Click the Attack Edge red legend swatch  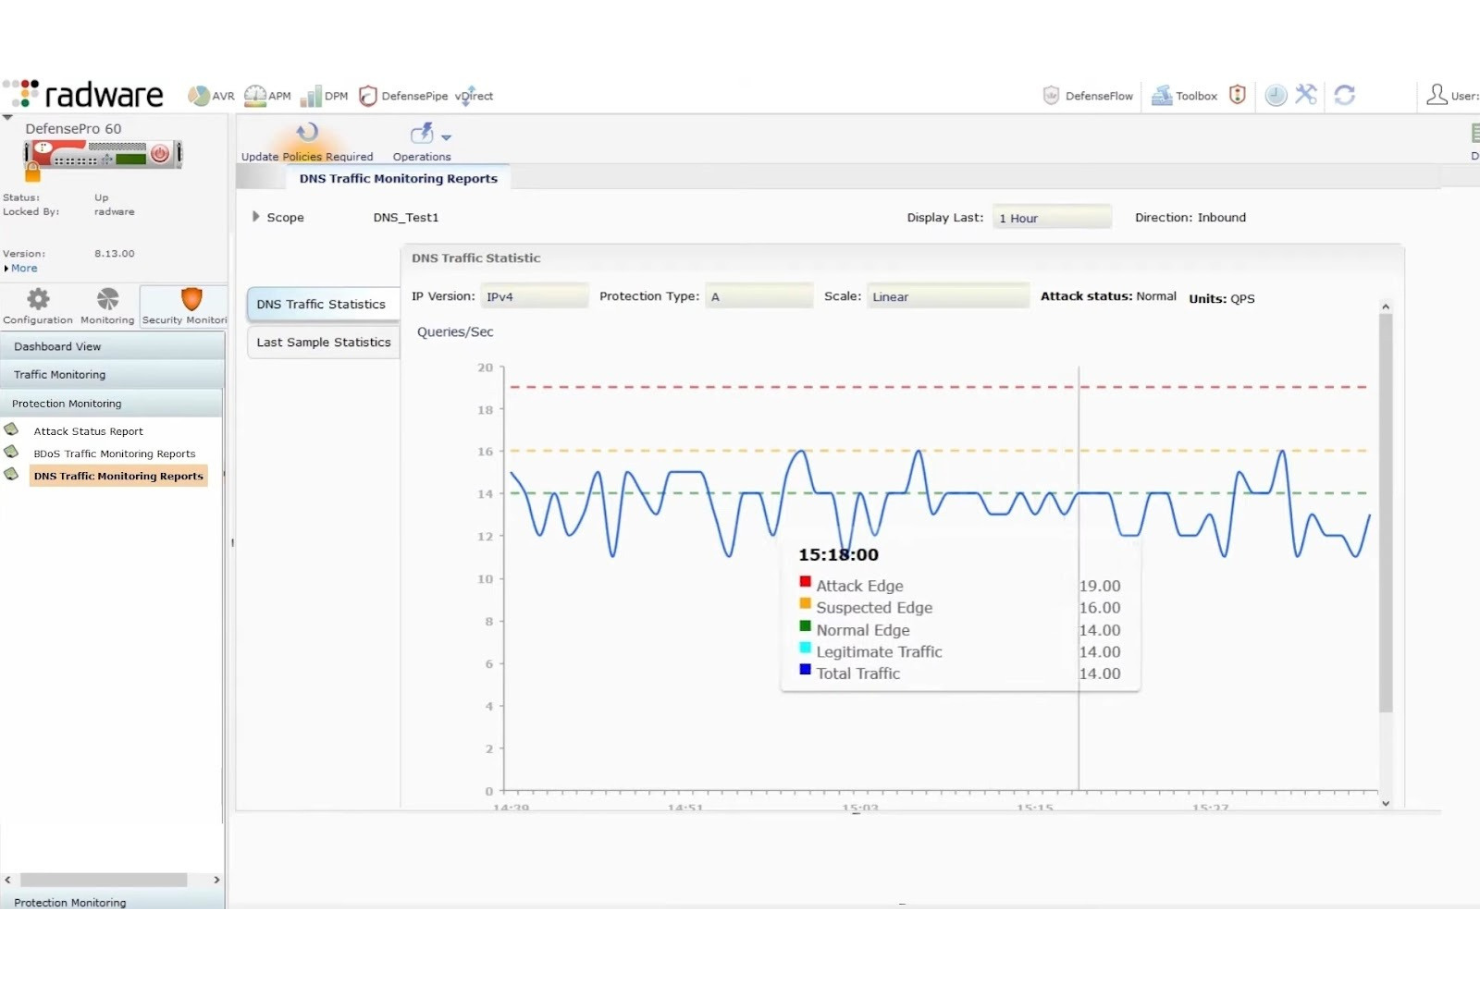click(805, 582)
